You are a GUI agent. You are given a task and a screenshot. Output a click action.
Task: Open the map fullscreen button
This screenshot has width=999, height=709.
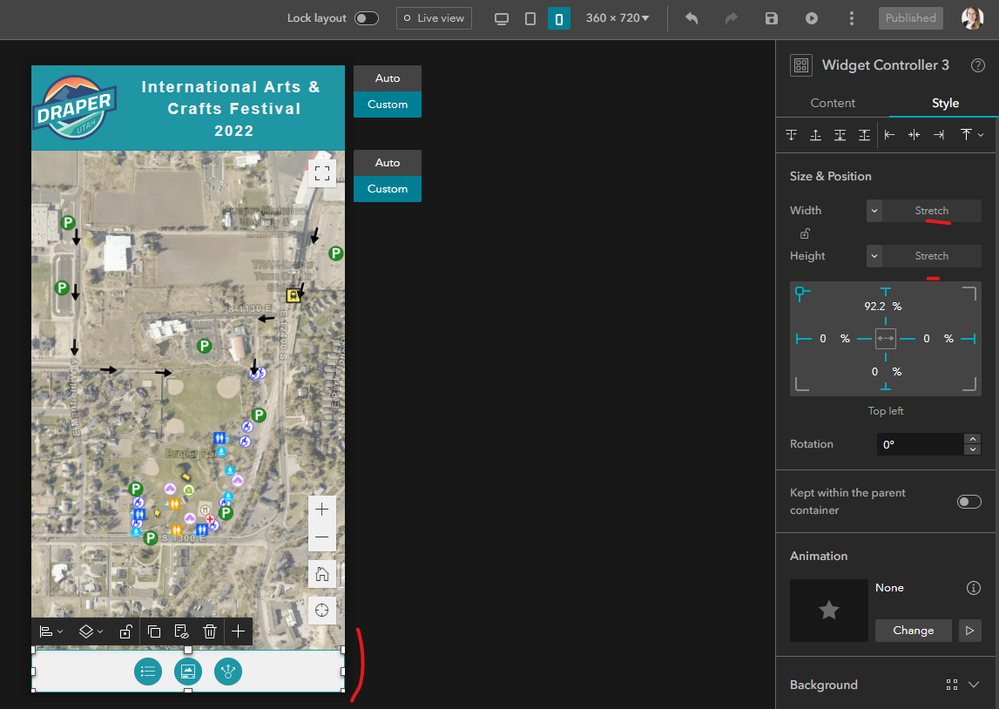pos(322,173)
